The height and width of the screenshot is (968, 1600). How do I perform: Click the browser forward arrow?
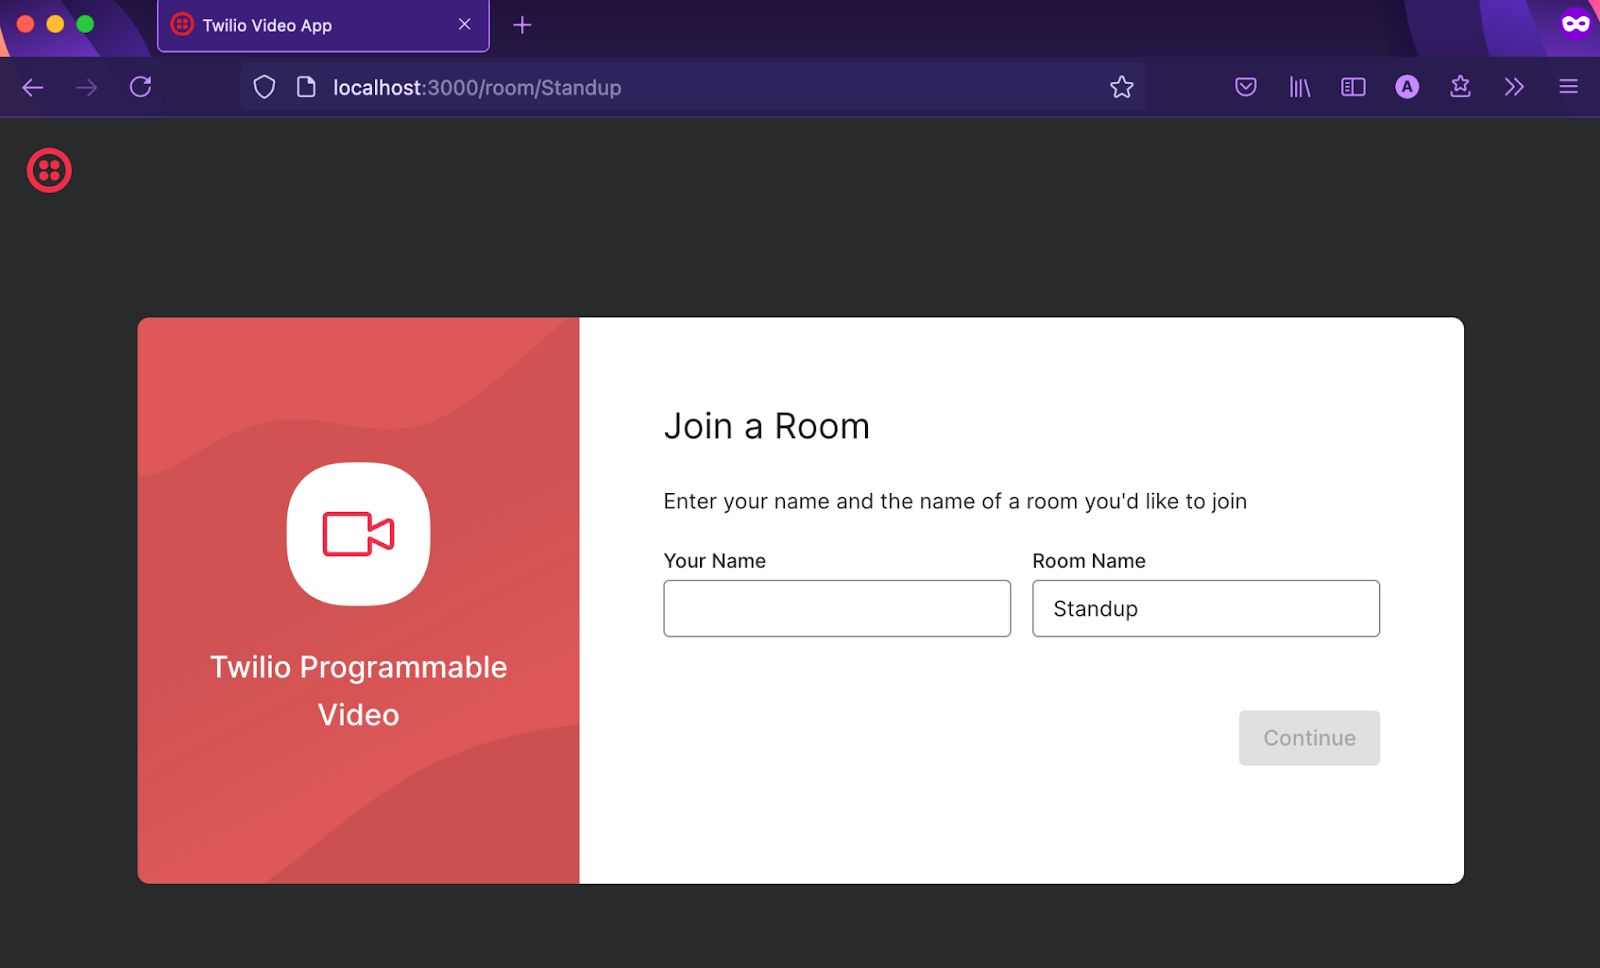tap(87, 88)
